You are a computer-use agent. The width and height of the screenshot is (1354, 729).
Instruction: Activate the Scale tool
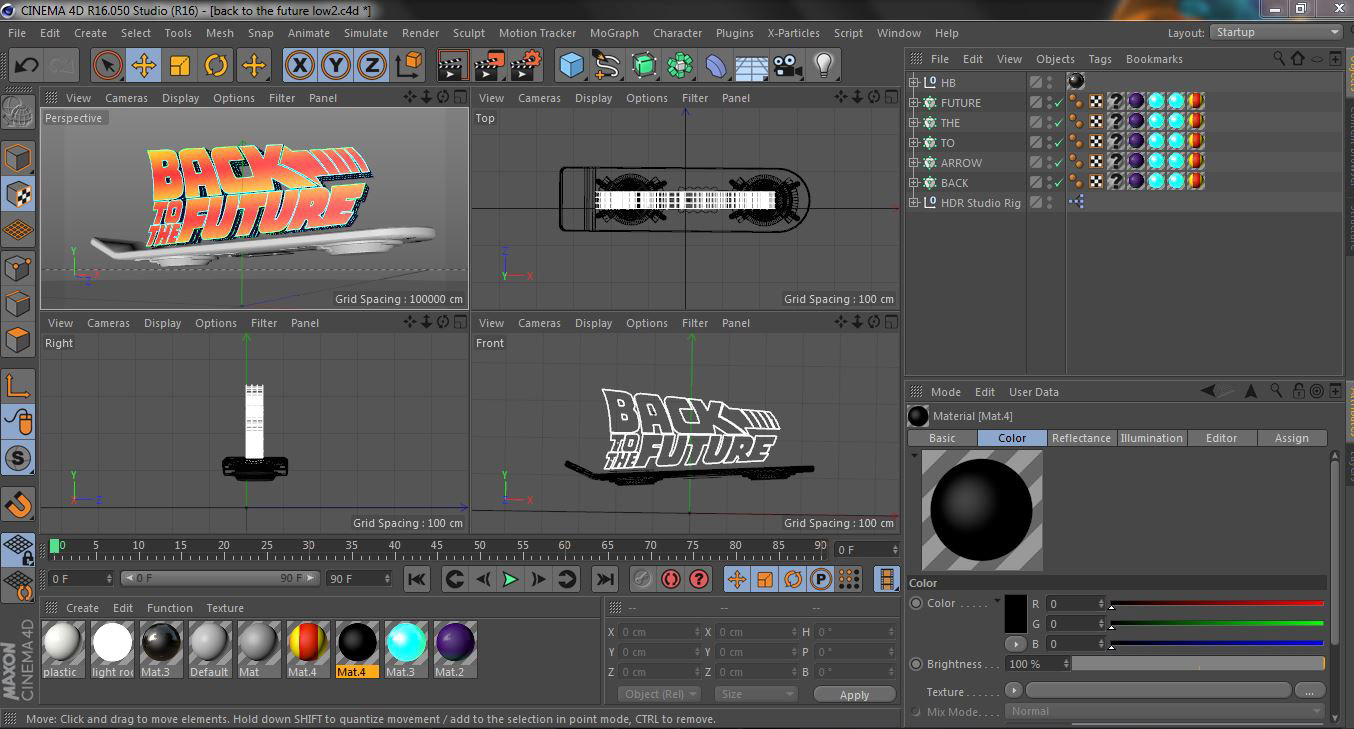click(180, 66)
